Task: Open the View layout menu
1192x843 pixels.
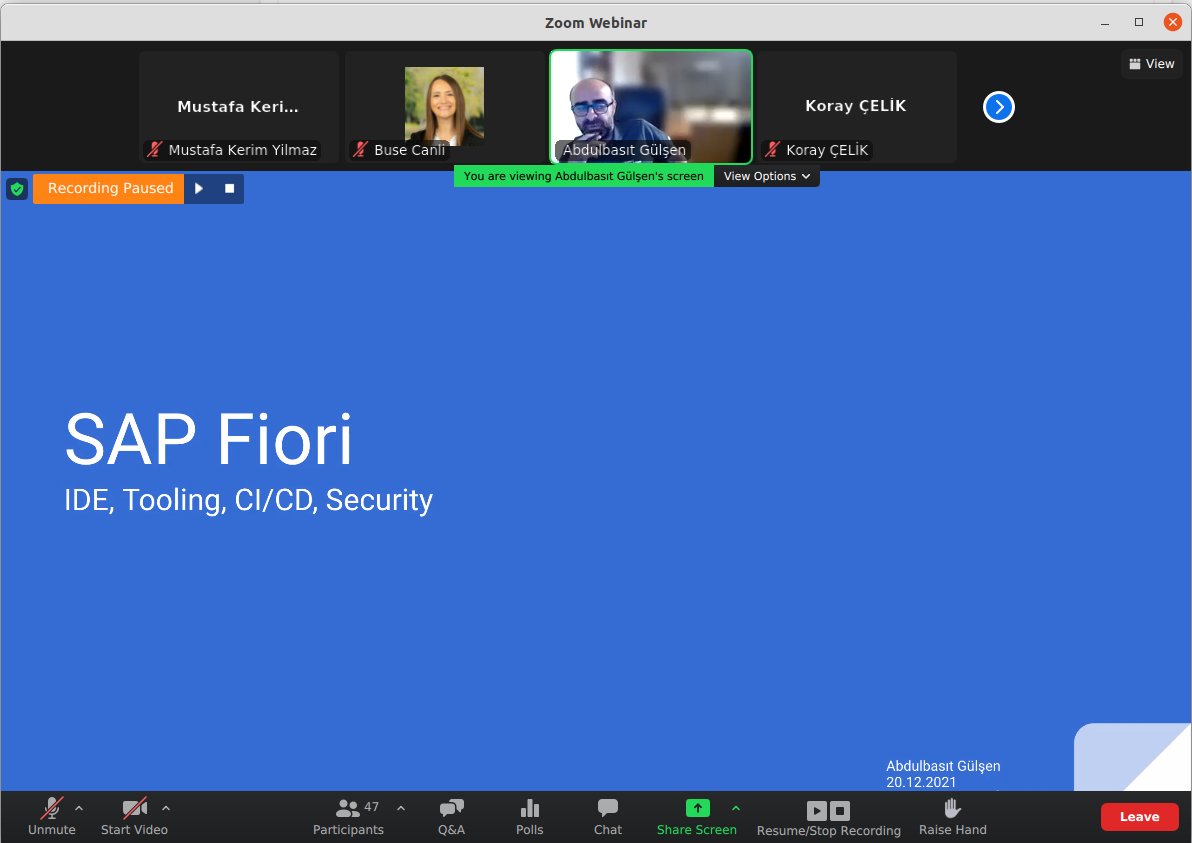Action: tap(1152, 64)
